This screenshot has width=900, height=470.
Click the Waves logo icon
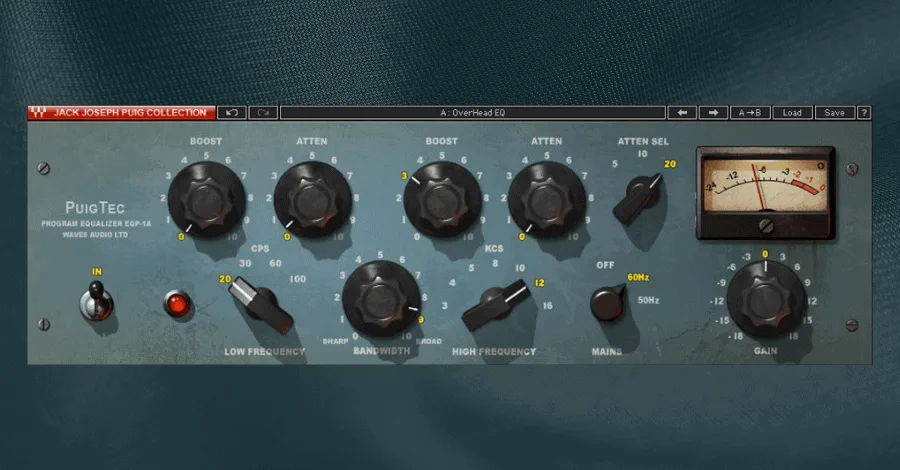pyautogui.click(x=38, y=112)
